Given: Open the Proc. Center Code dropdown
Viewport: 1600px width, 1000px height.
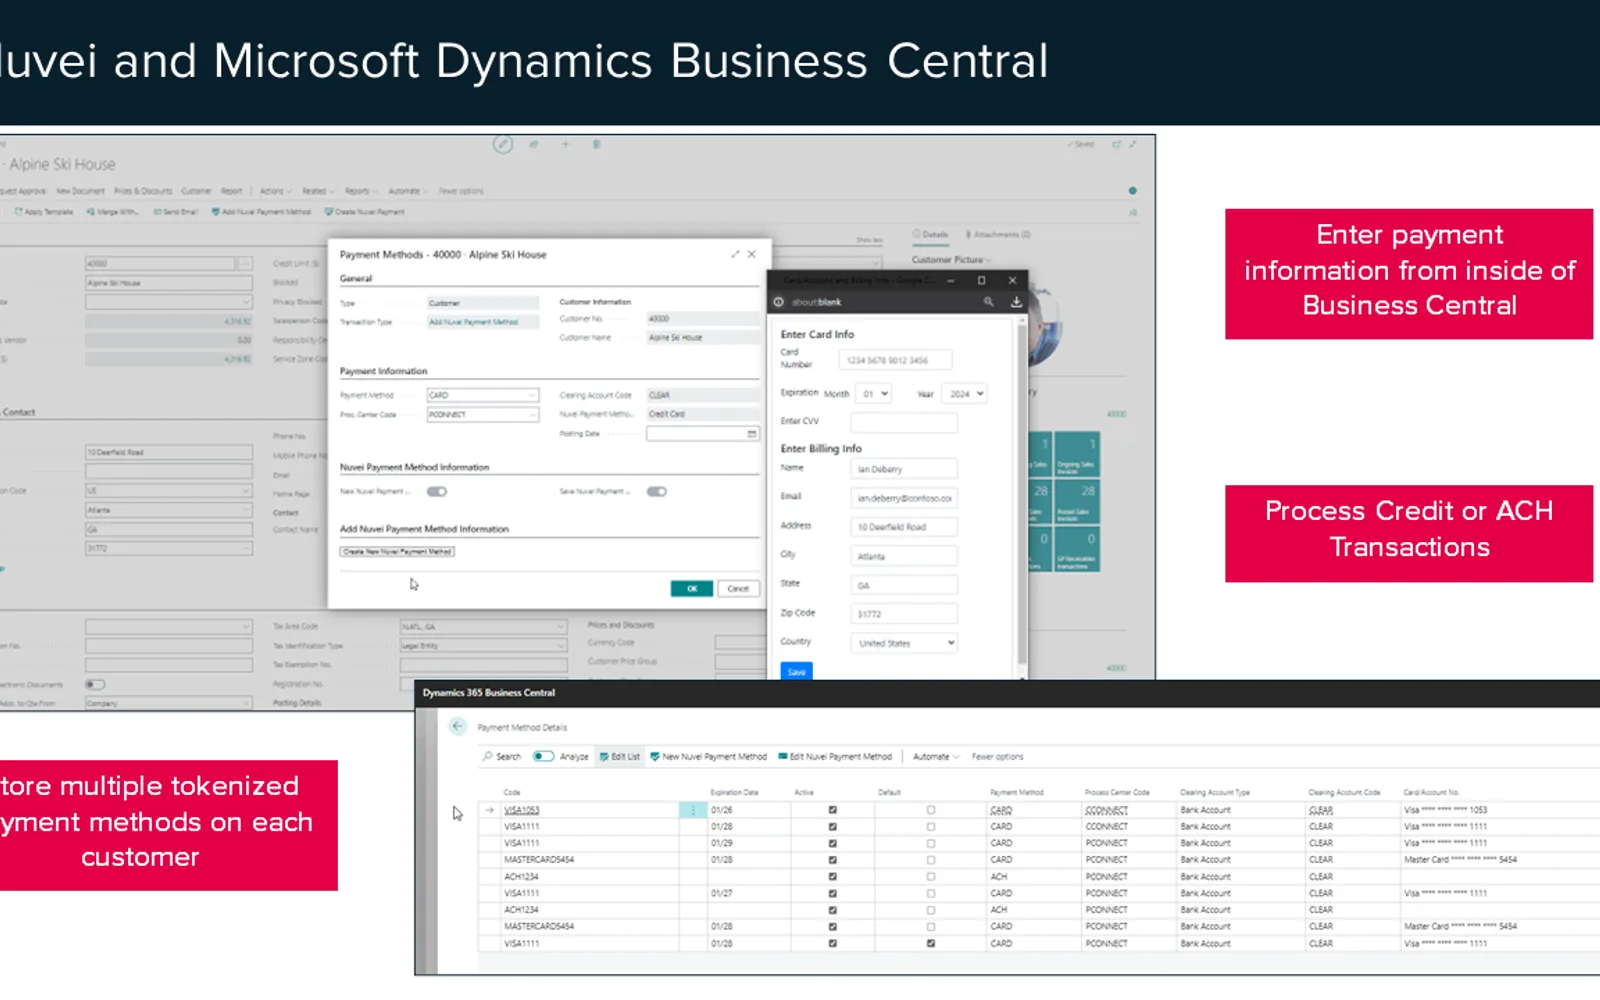Looking at the screenshot, I should [x=483, y=415].
